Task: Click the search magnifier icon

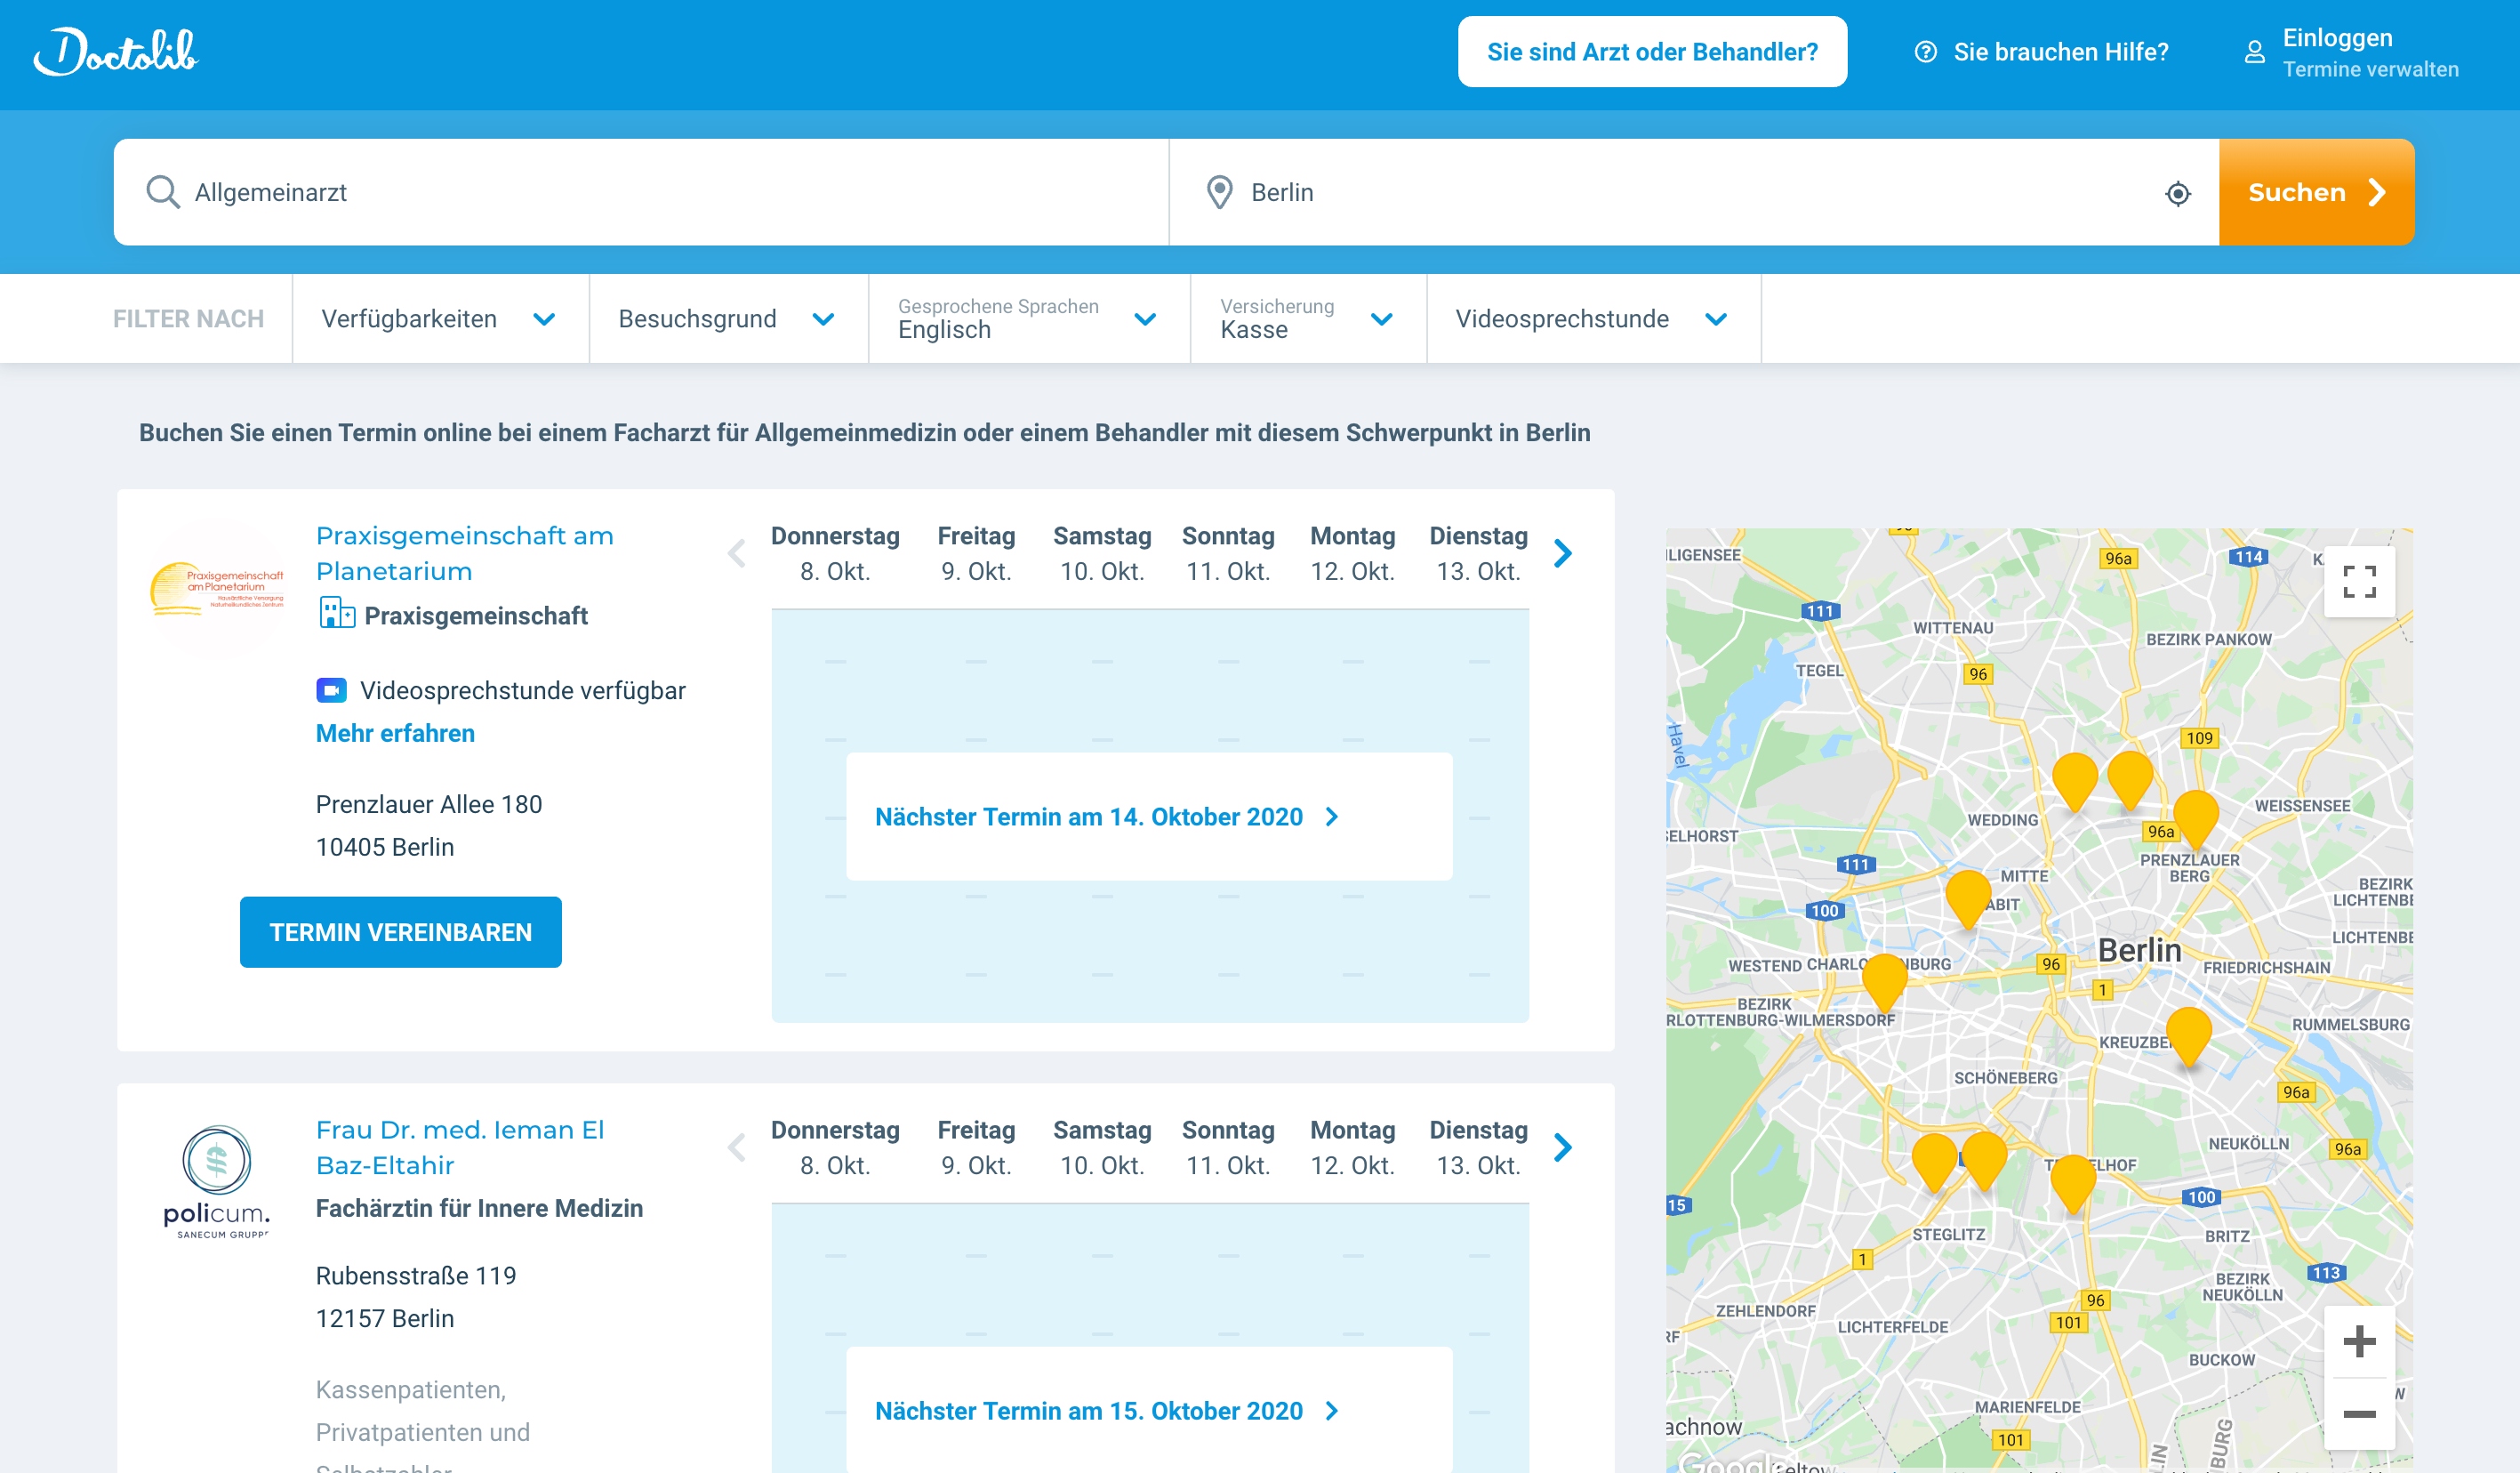Action: (162, 192)
